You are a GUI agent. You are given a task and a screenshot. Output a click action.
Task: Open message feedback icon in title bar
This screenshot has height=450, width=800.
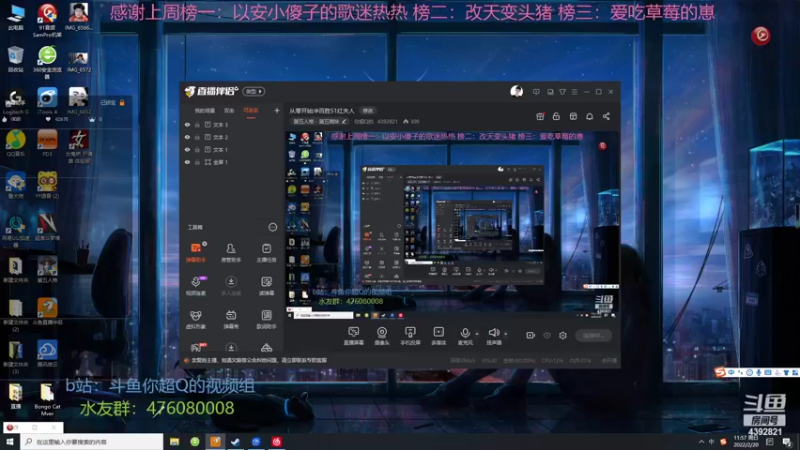click(x=536, y=92)
